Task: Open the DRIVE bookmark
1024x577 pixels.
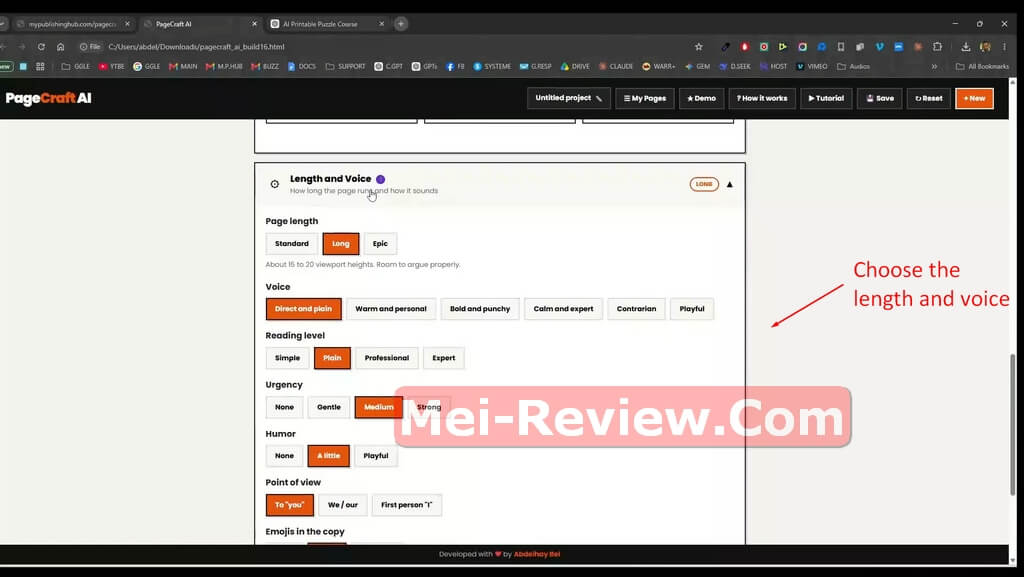Action: pos(575,67)
